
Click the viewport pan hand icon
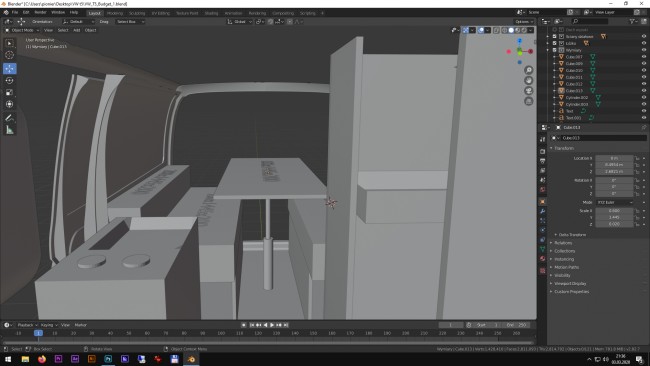click(529, 80)
